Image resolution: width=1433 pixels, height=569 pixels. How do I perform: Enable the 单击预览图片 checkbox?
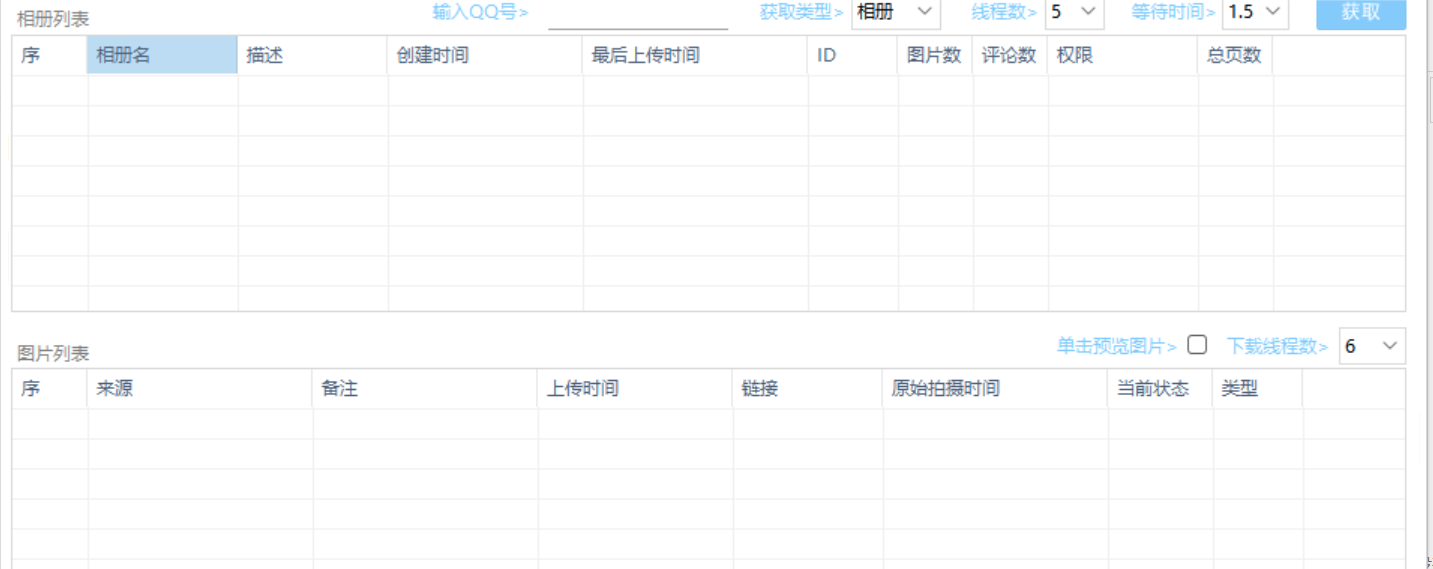tap(1197, 345)
